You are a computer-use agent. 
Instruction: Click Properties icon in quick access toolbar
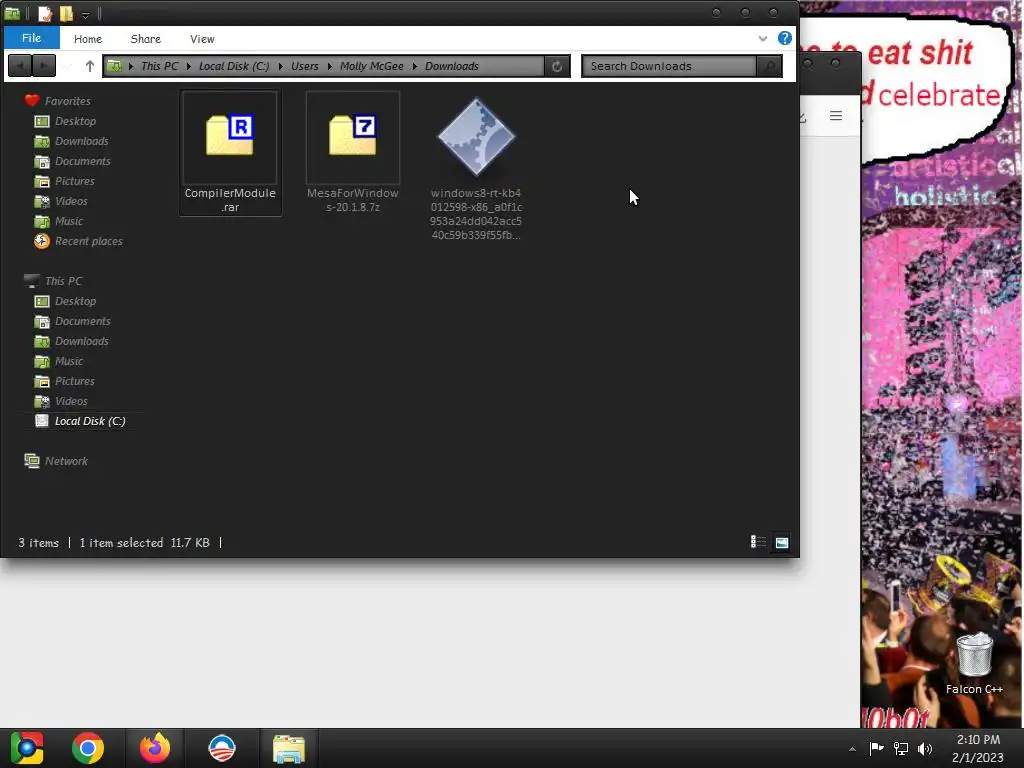[x=44, y=14]
